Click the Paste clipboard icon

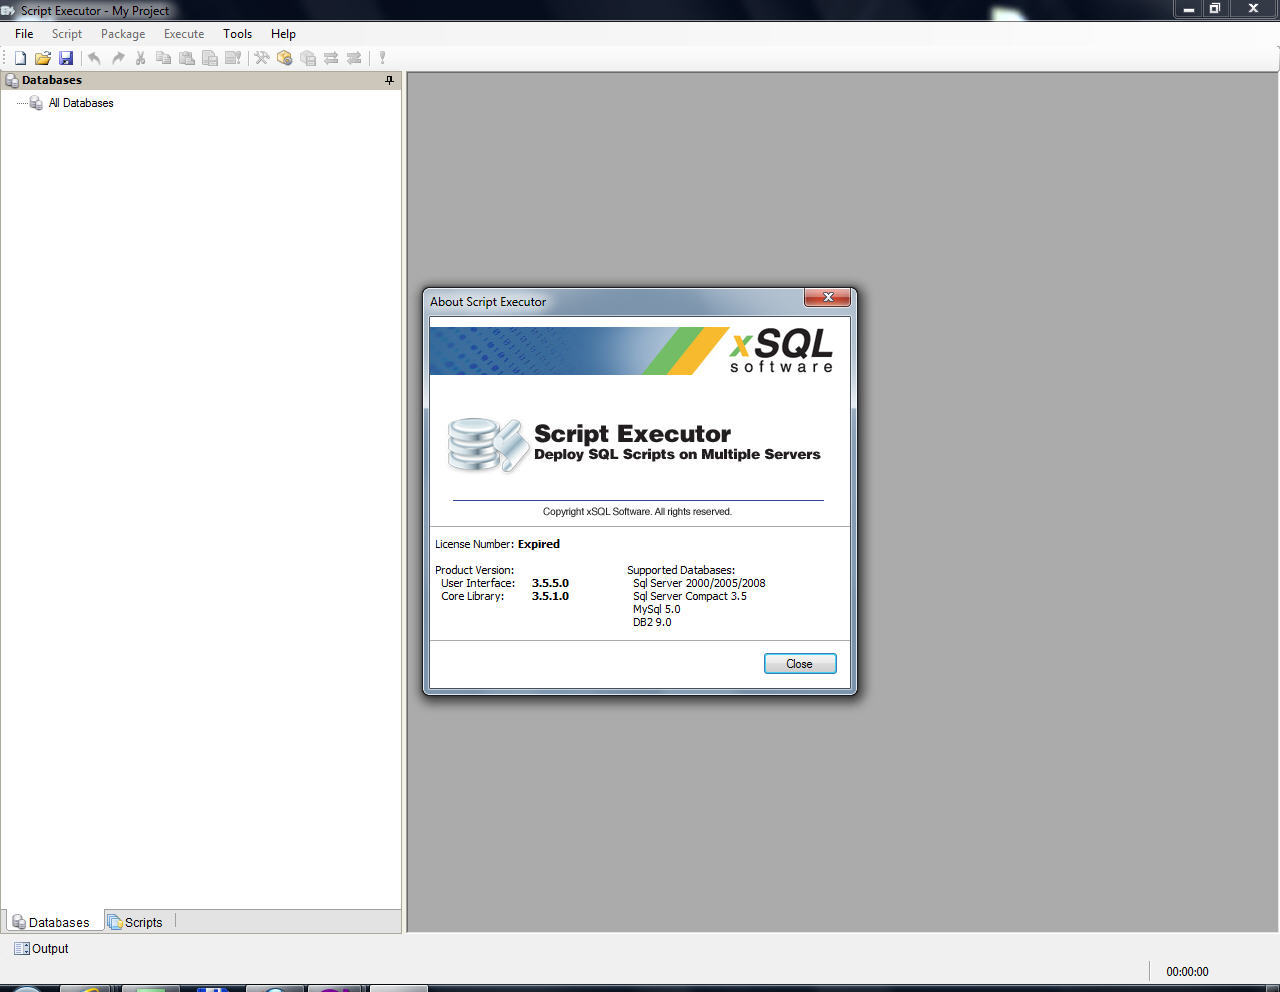pos(187,58)
